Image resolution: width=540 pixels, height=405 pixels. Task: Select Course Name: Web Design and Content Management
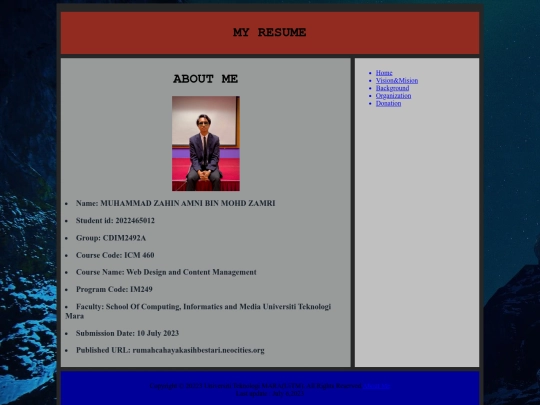[x=166, y=272]
